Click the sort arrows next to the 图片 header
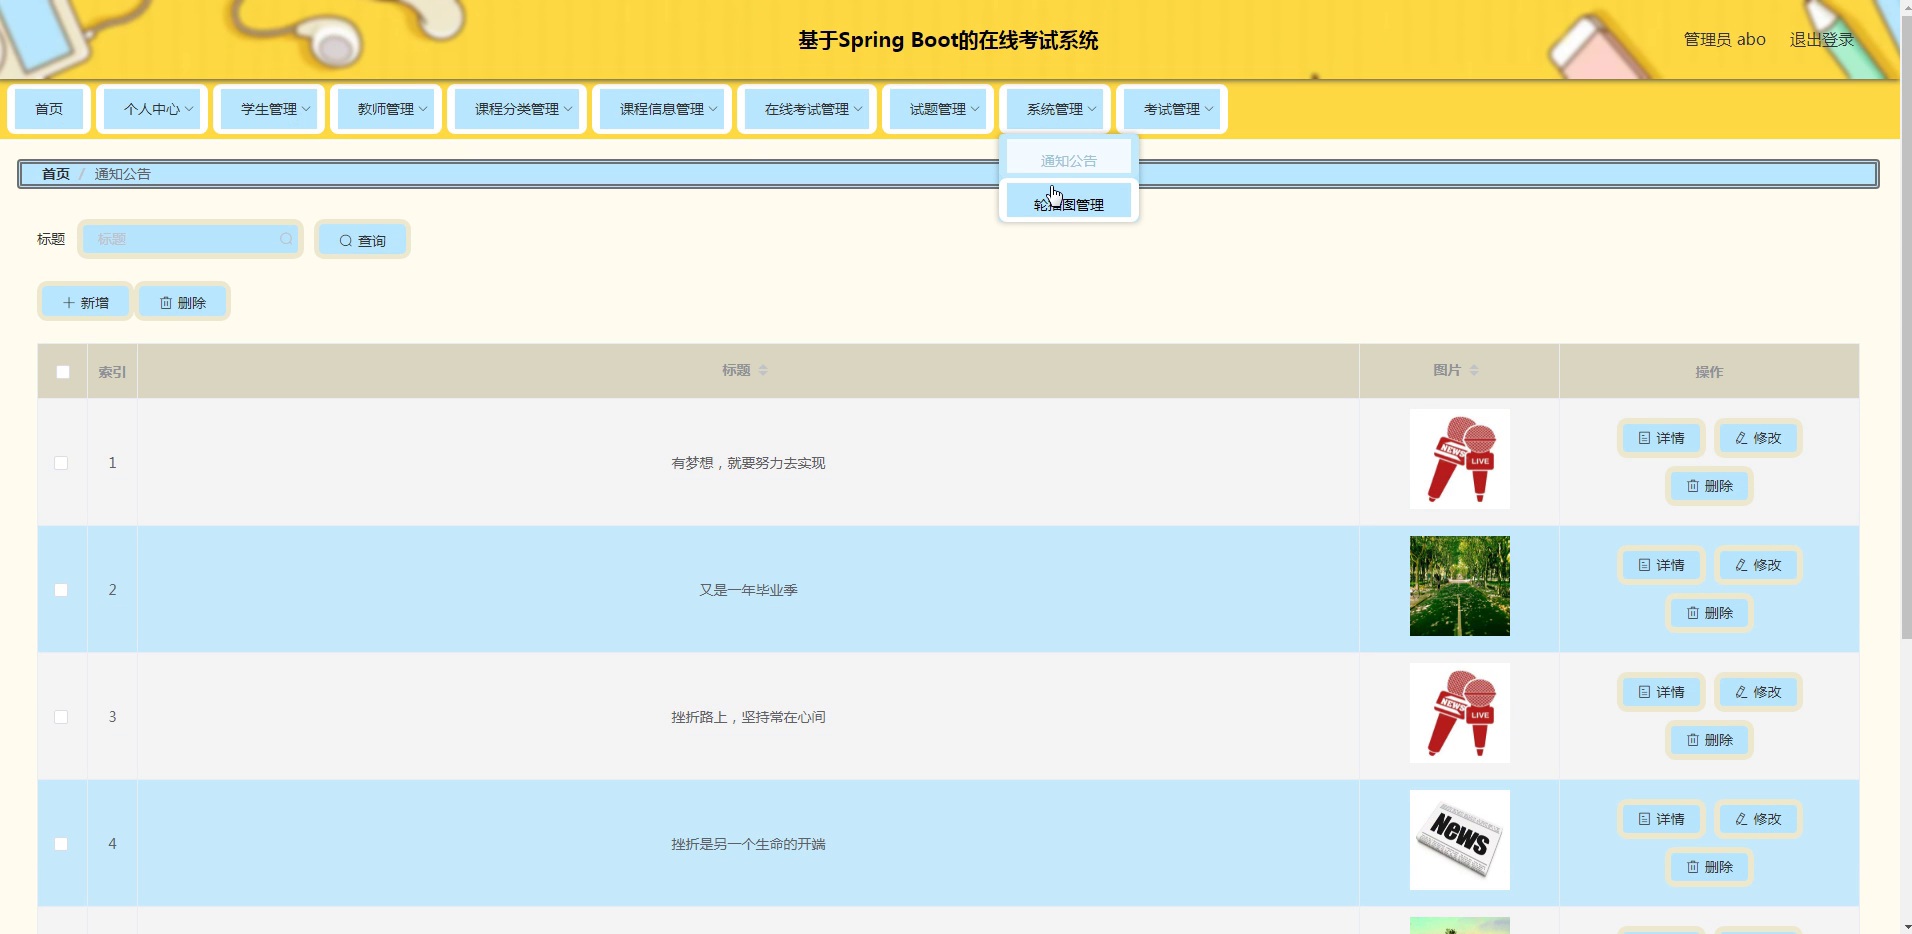 tap(1474, 370)
